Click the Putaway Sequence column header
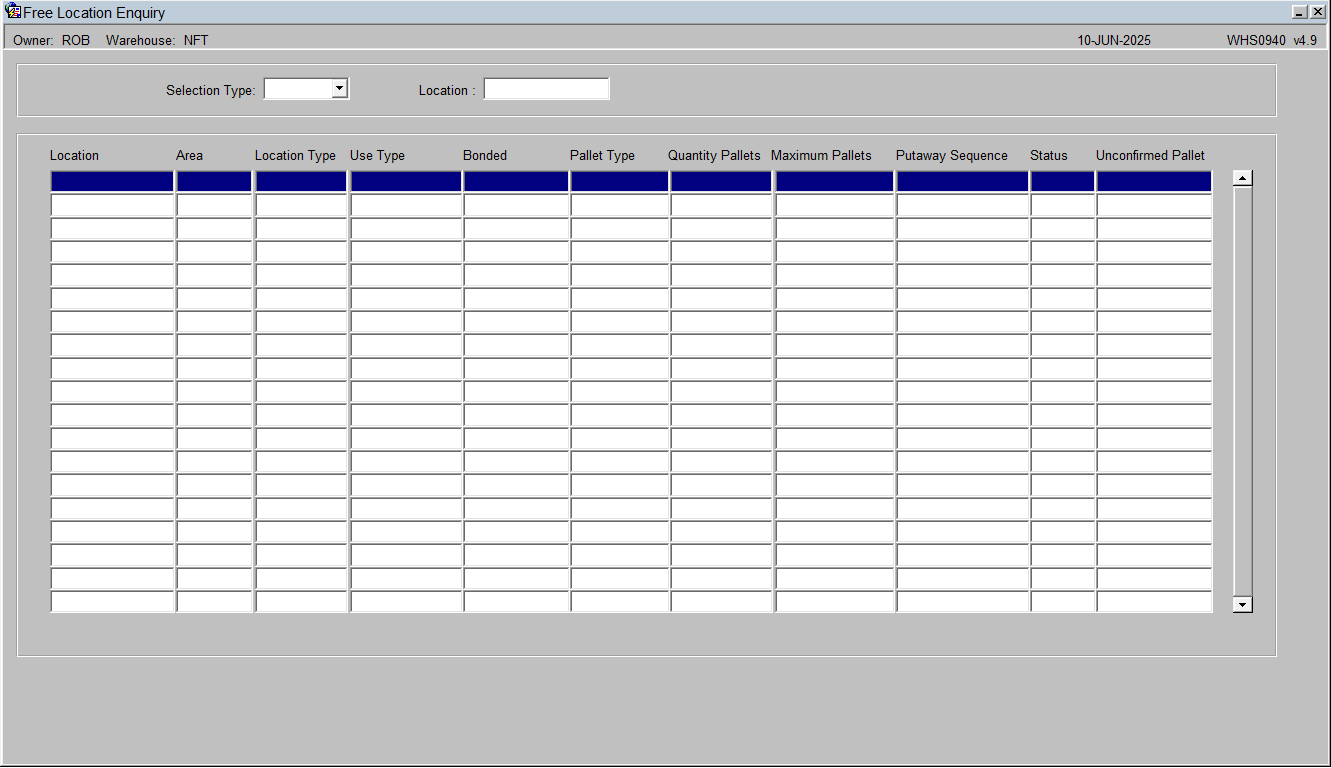Image resolution: width=1331 pixels, height=768 pixels. pos(952,156)
